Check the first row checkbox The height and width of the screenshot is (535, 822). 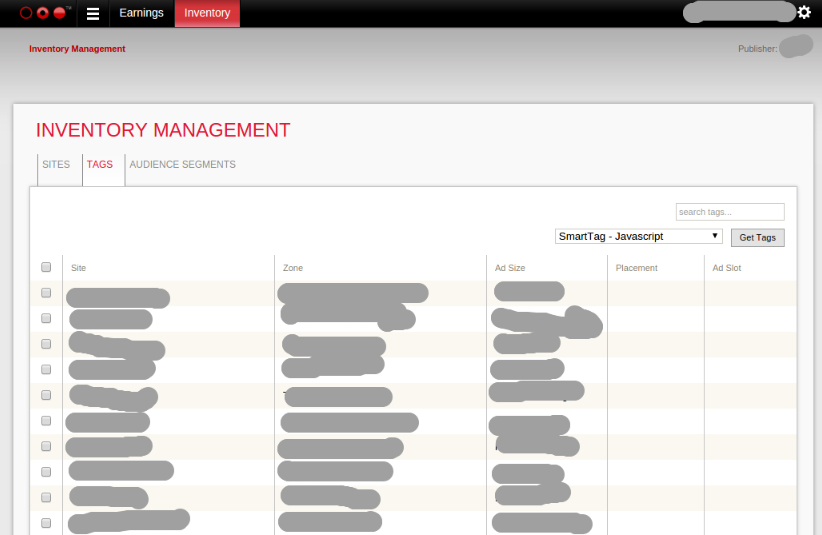pos(46,293)
